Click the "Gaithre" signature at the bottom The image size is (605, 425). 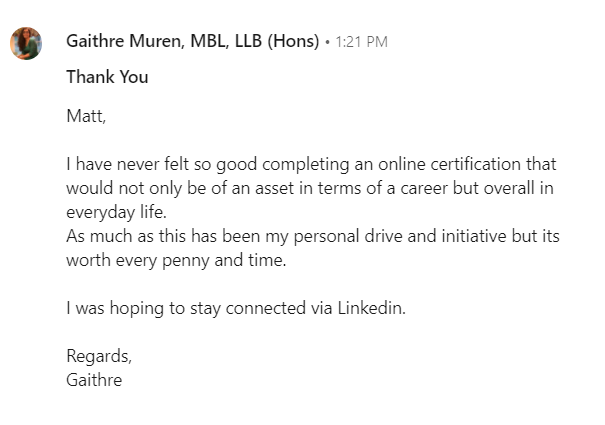coord(94,380)
